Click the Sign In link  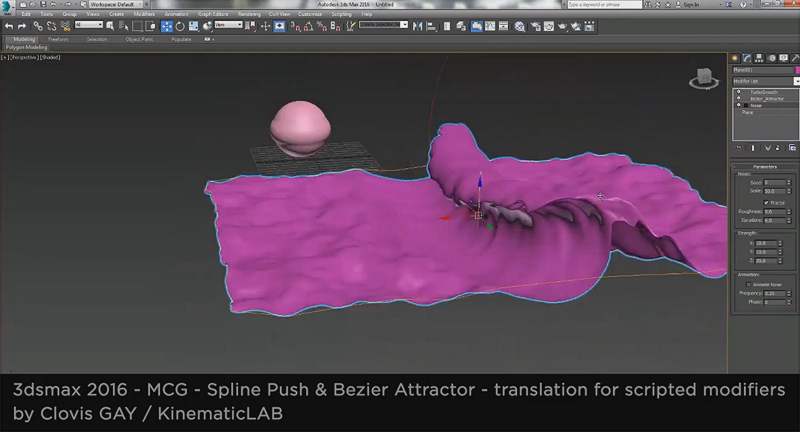pos(691,4)
